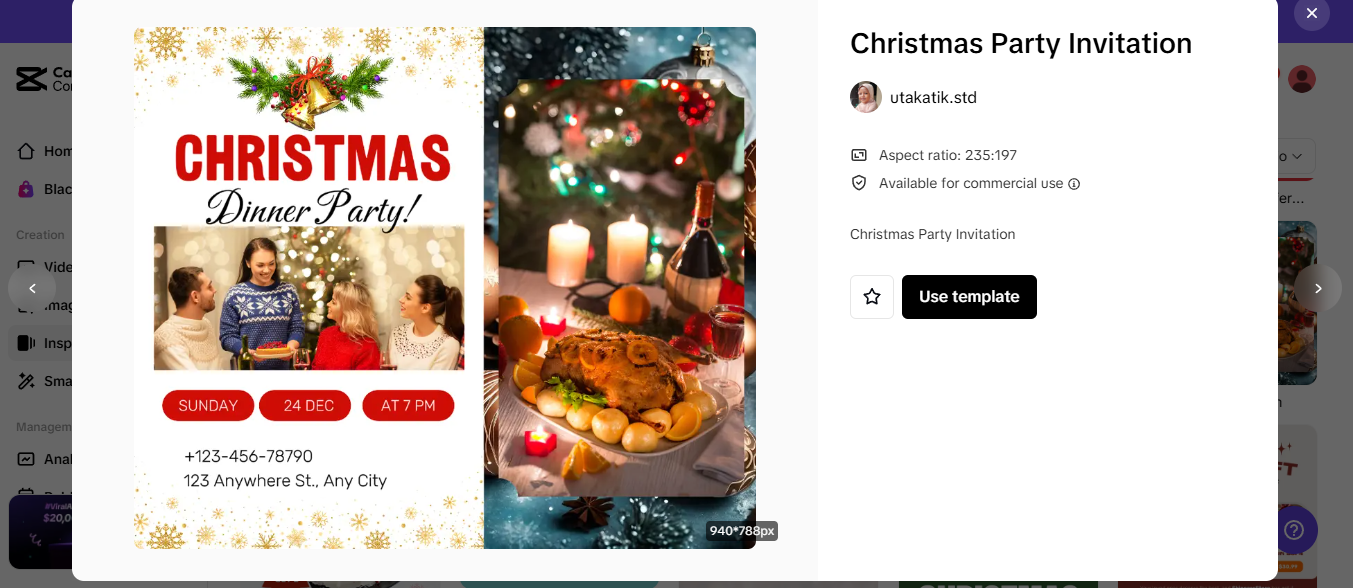Expand the dropdown chevron behind the dialog
The height and width of the screenshot is (588, 1353).
1297,157
